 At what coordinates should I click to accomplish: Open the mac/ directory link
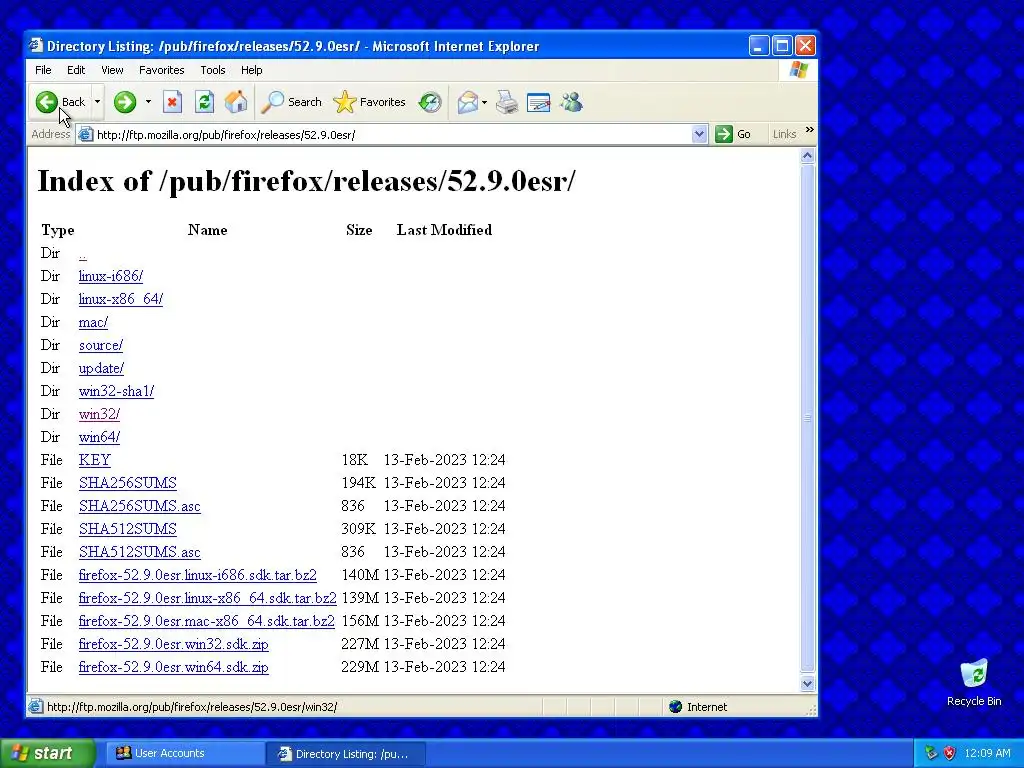93,322
